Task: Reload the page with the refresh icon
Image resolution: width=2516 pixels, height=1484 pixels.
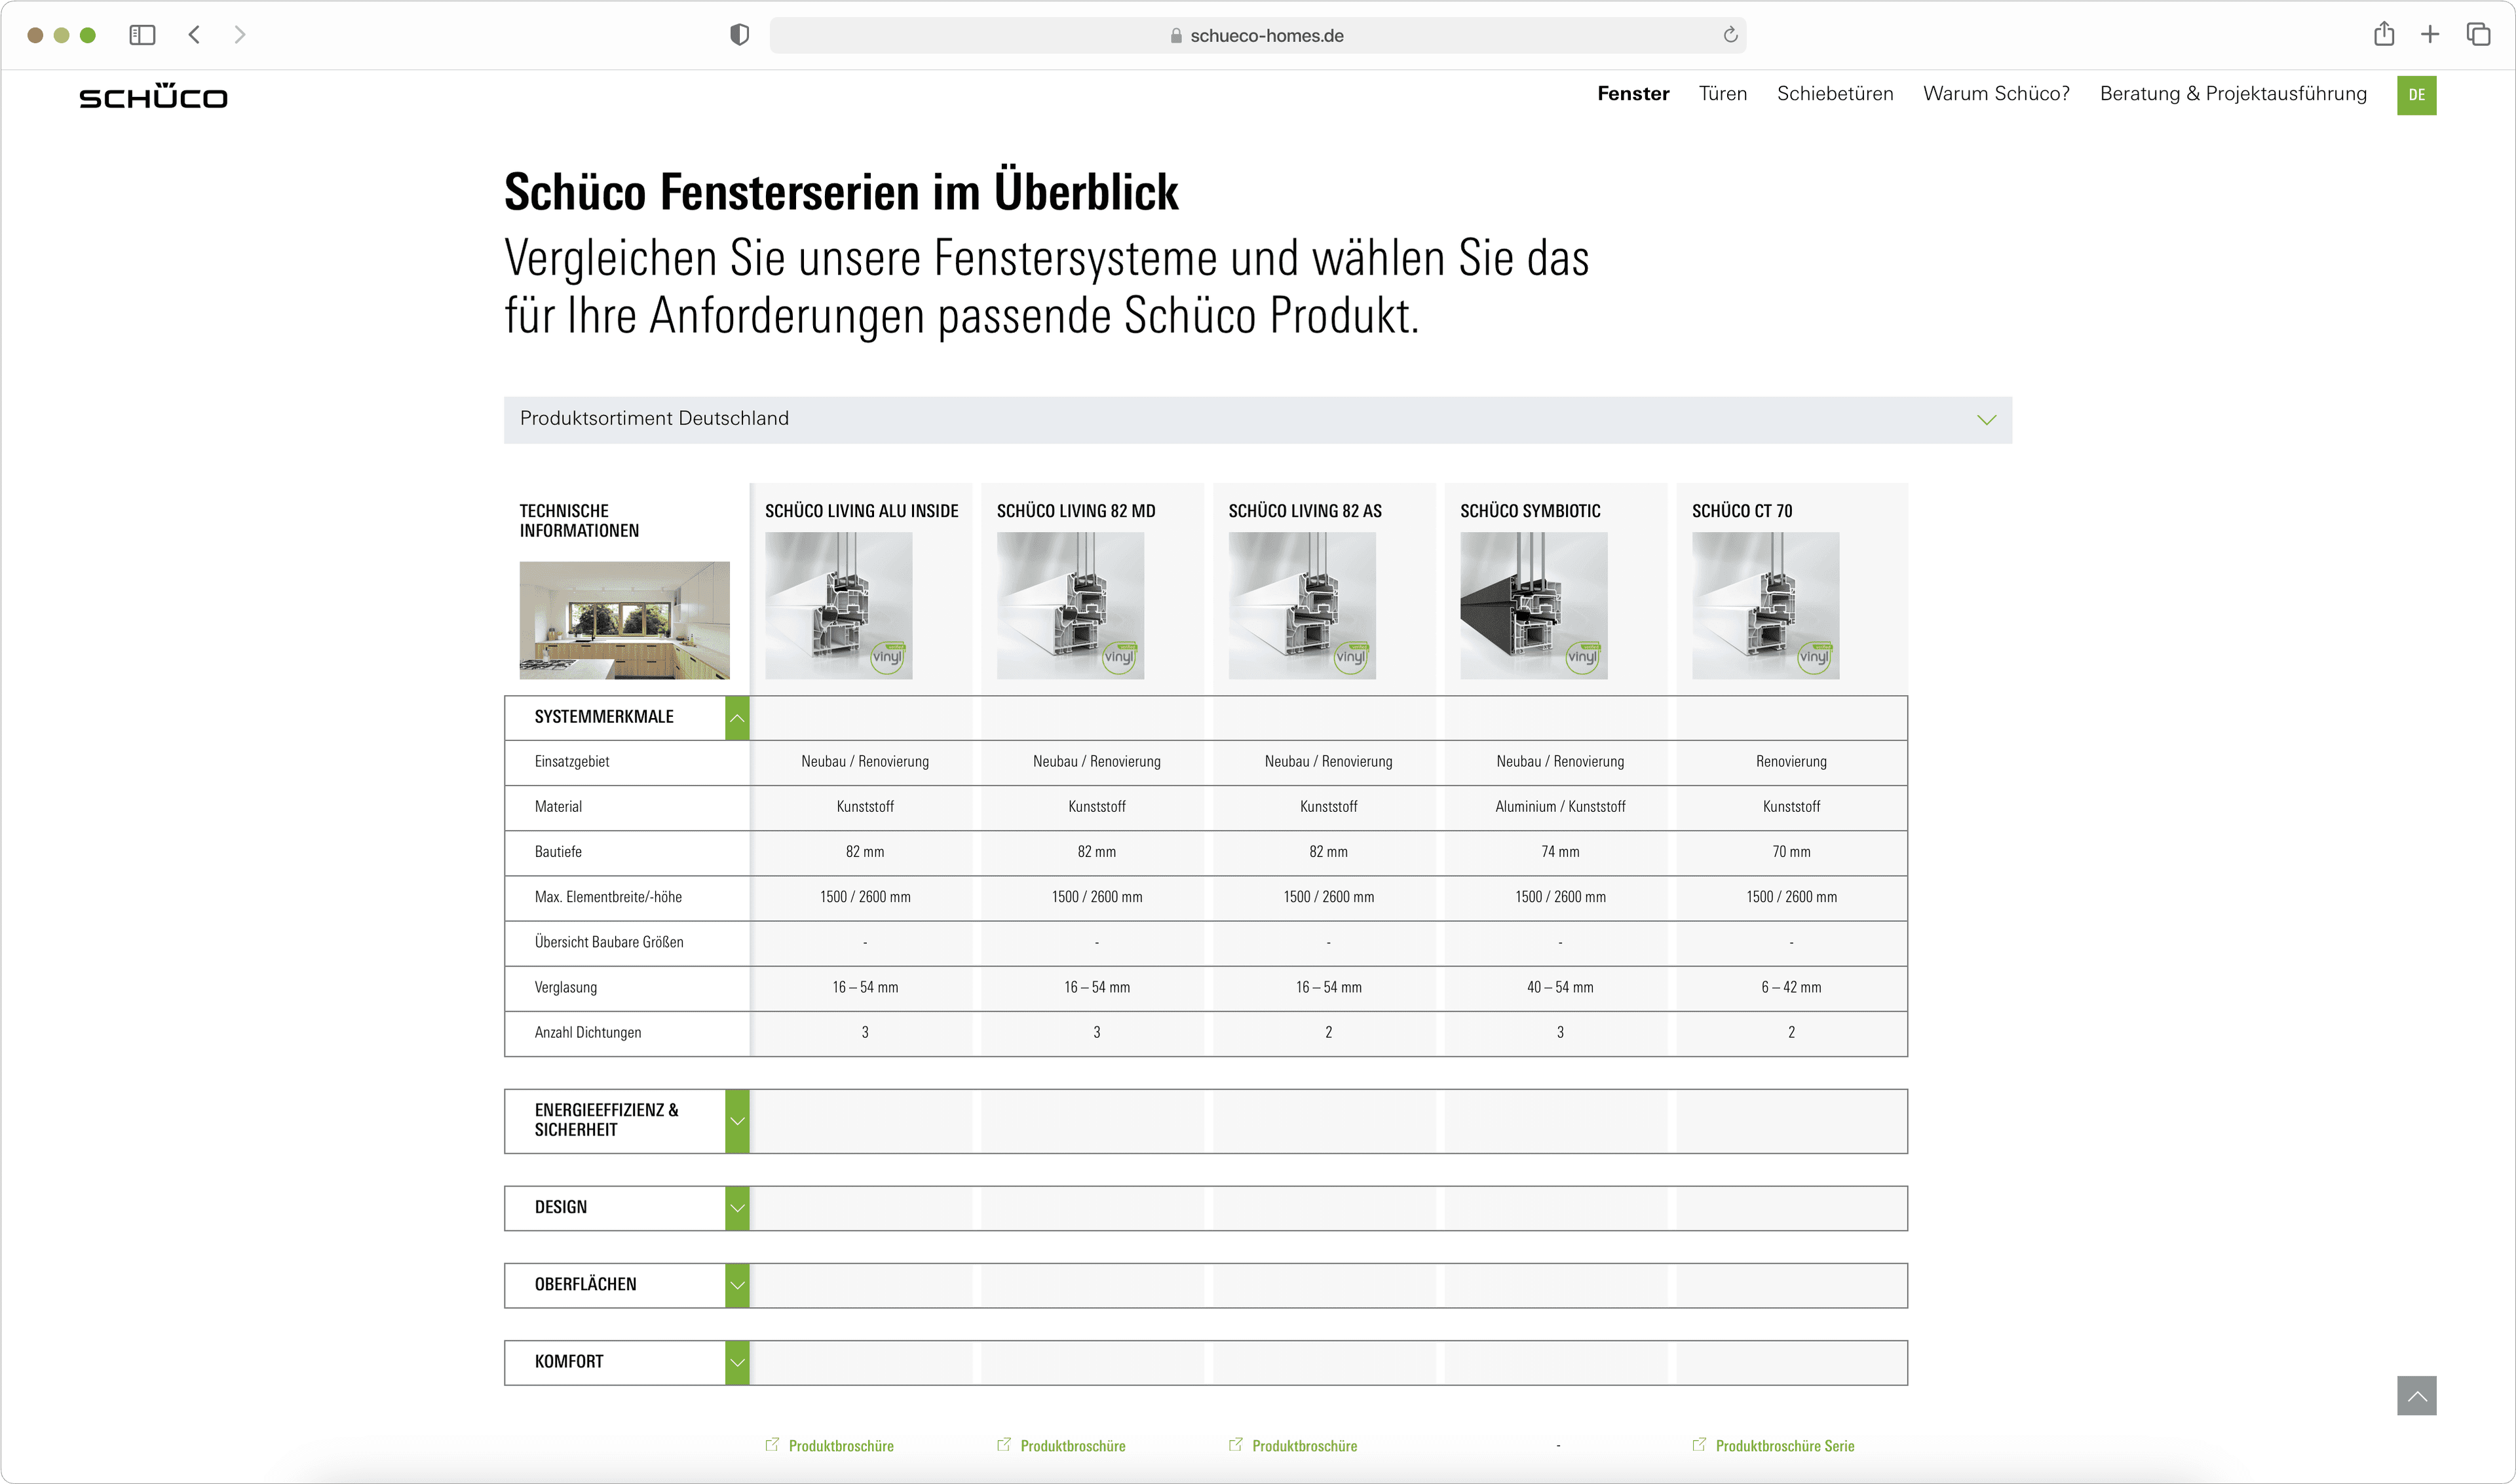Action: [x=1730, y=35]
